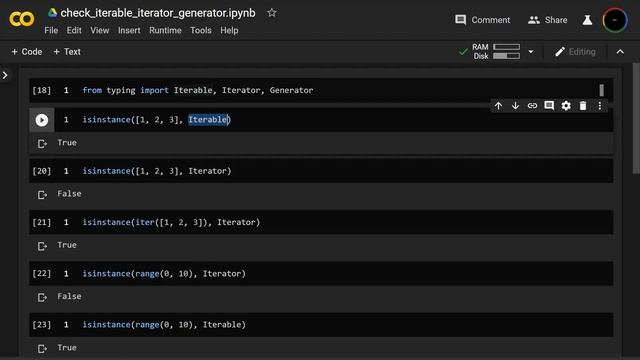640x360 pixels.
Task: Click the Share button
Action: pos(547,20)
